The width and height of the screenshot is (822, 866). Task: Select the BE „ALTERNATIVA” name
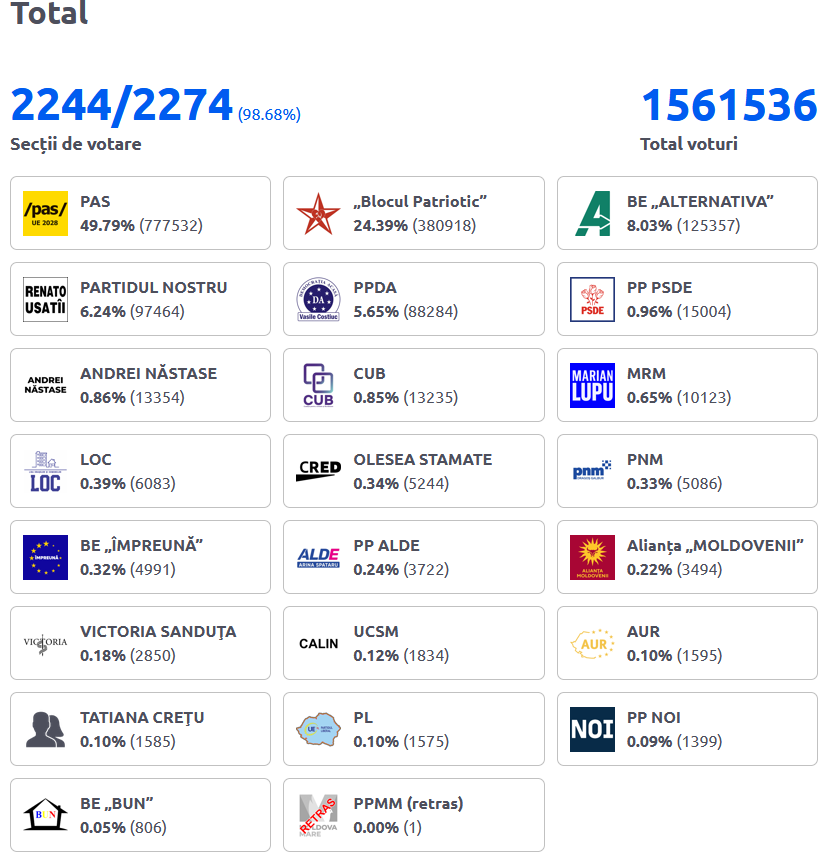tap(700, 202)
